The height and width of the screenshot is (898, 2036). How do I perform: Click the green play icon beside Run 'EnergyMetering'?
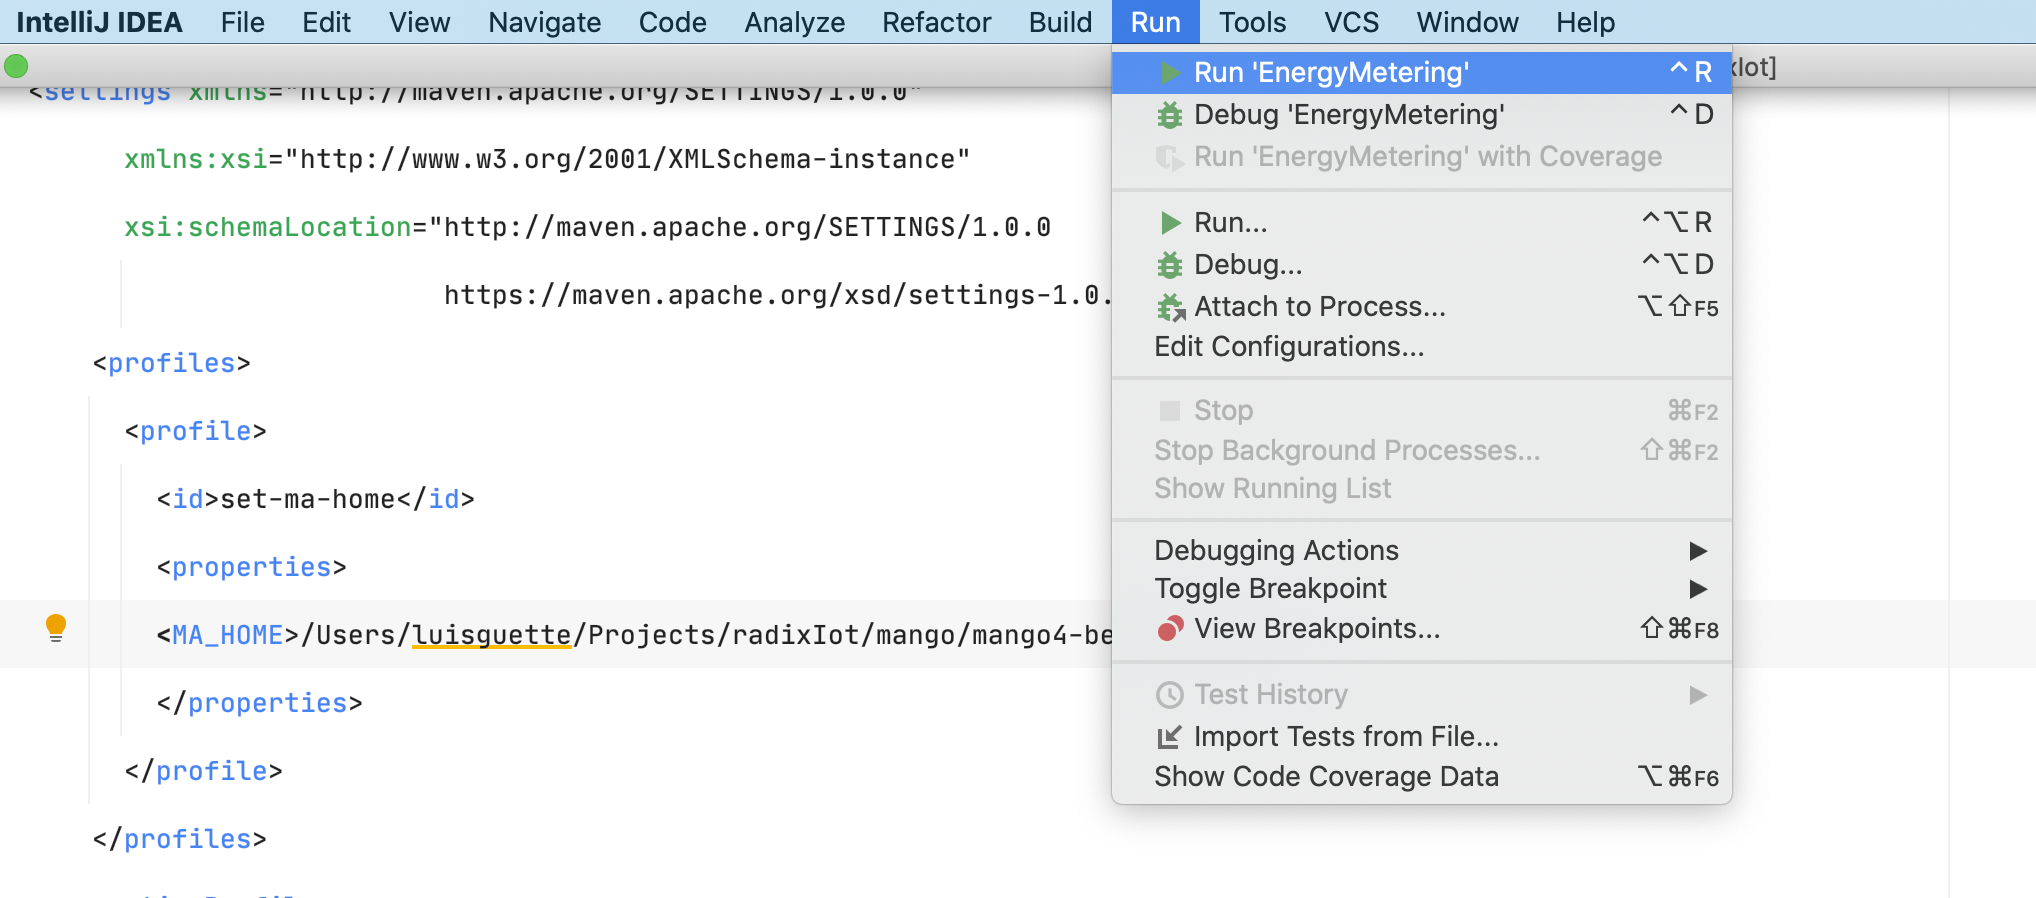point(1169,73)
